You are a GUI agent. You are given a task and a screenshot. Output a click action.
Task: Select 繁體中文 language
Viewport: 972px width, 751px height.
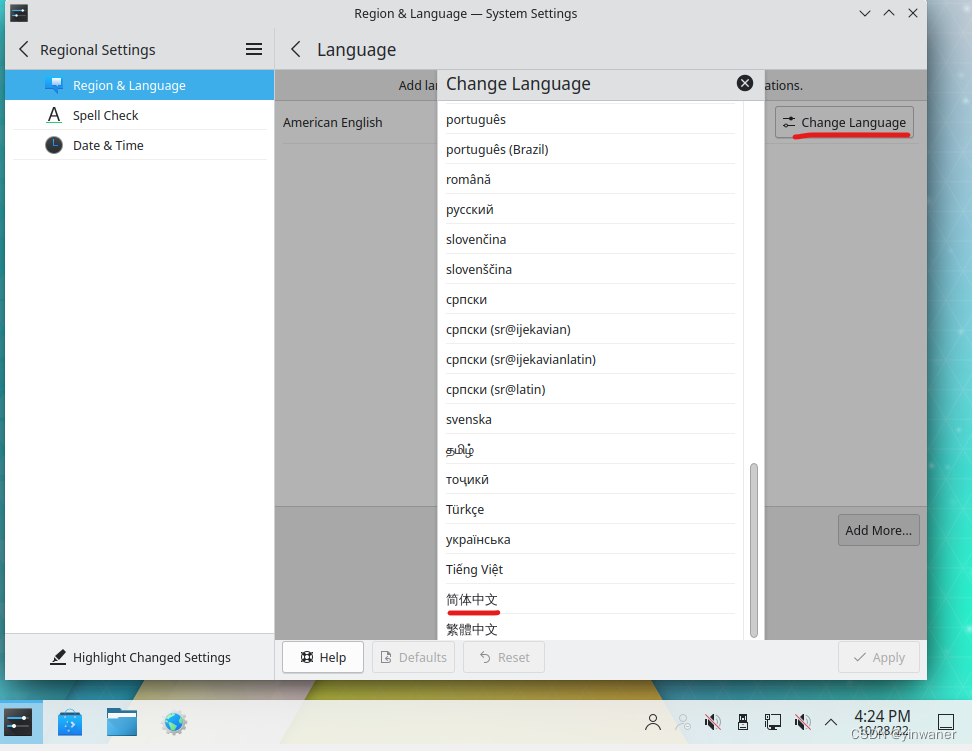pyautogui.click(x=590, y=628)
